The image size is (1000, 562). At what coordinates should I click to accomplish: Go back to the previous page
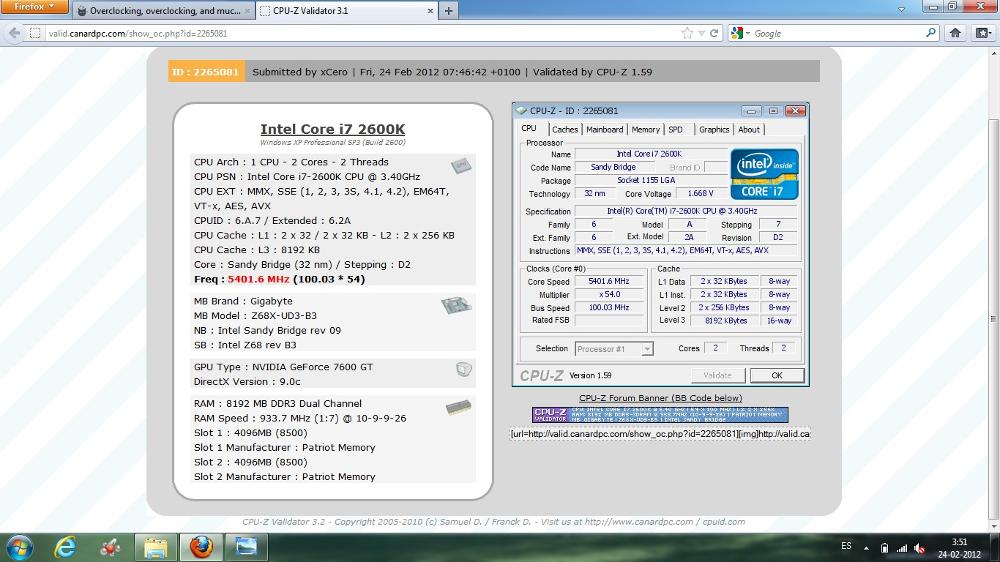point(14,33)
